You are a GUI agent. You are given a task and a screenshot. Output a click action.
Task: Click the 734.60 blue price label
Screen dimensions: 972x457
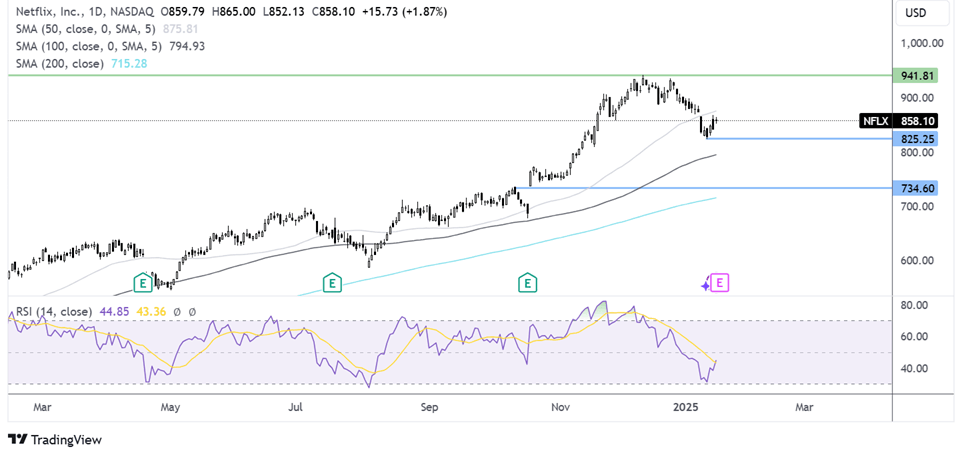tap(915, 188)
